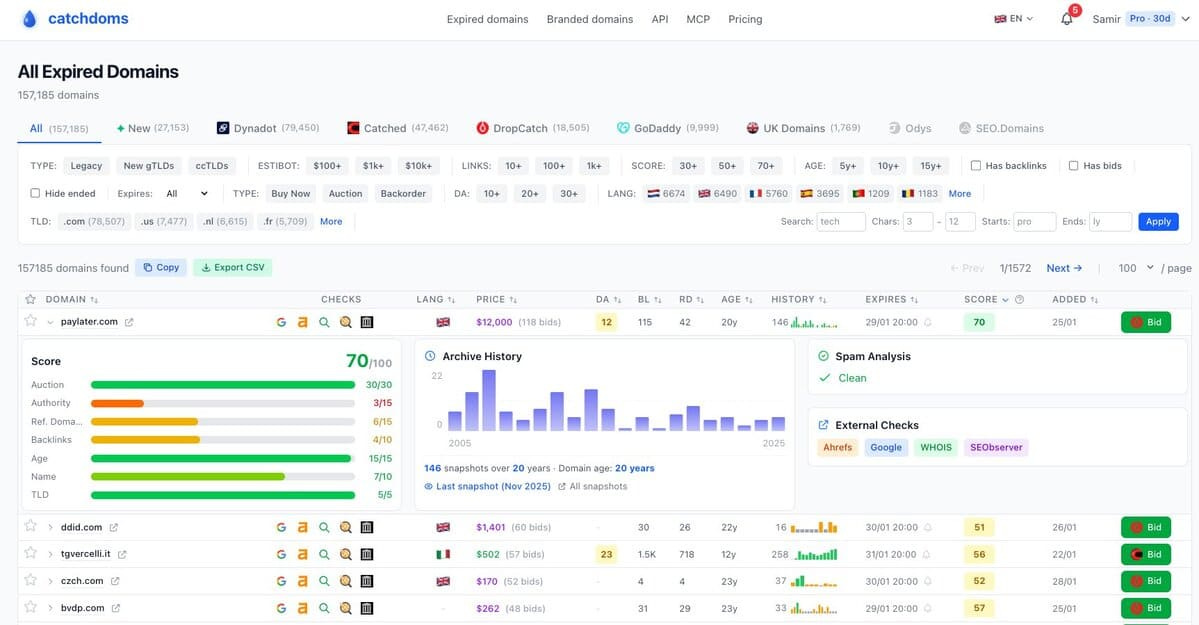The height and width of the screenshot is (625, 1199).
Task: Open external link icon next to paylater.com
Action: [x=129, y=322]
